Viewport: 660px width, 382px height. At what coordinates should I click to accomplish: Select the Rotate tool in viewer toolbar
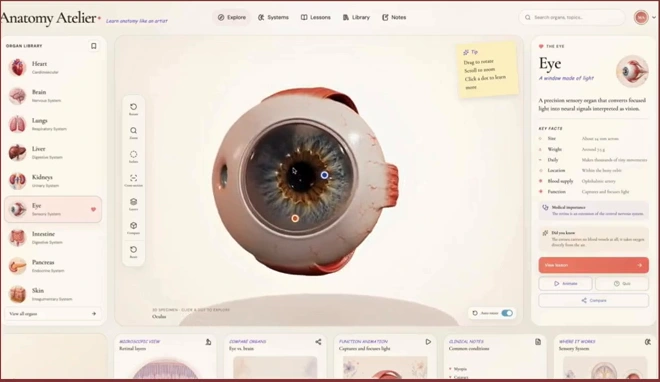click(133, 109)
